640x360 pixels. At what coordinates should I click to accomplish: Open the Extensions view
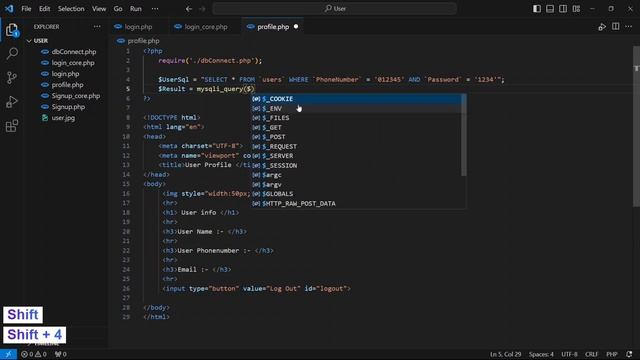[x=12, y=126]
